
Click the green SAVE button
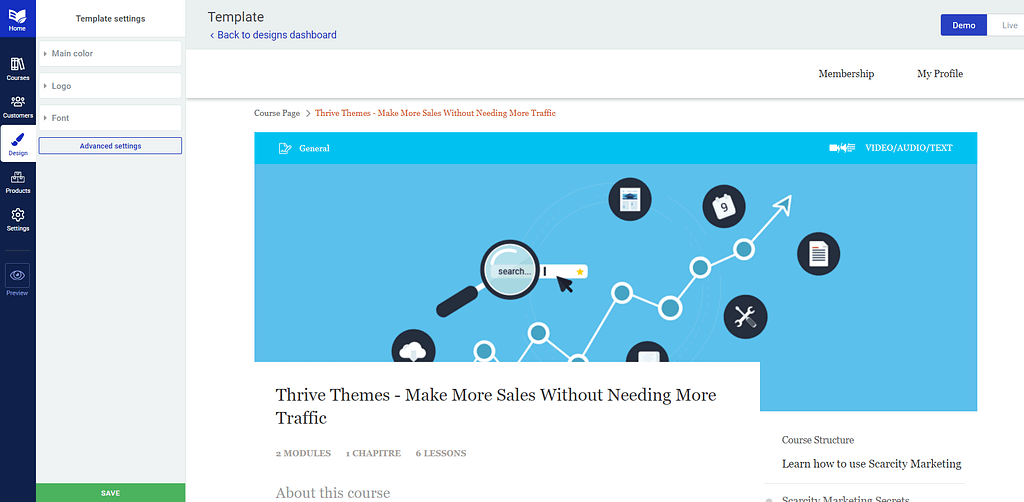pos(110,493)
